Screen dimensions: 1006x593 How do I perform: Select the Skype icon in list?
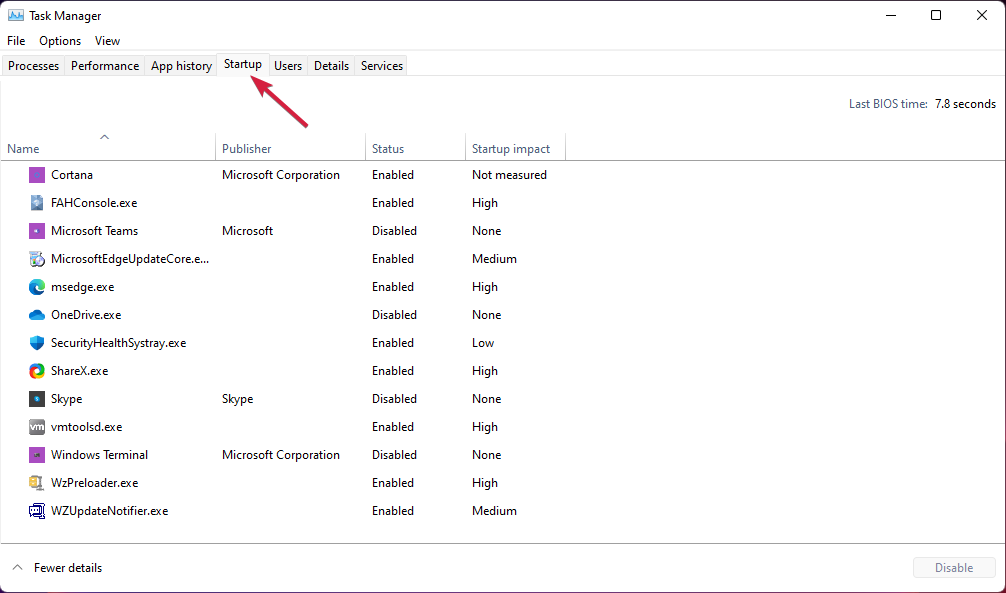(37, 399)
